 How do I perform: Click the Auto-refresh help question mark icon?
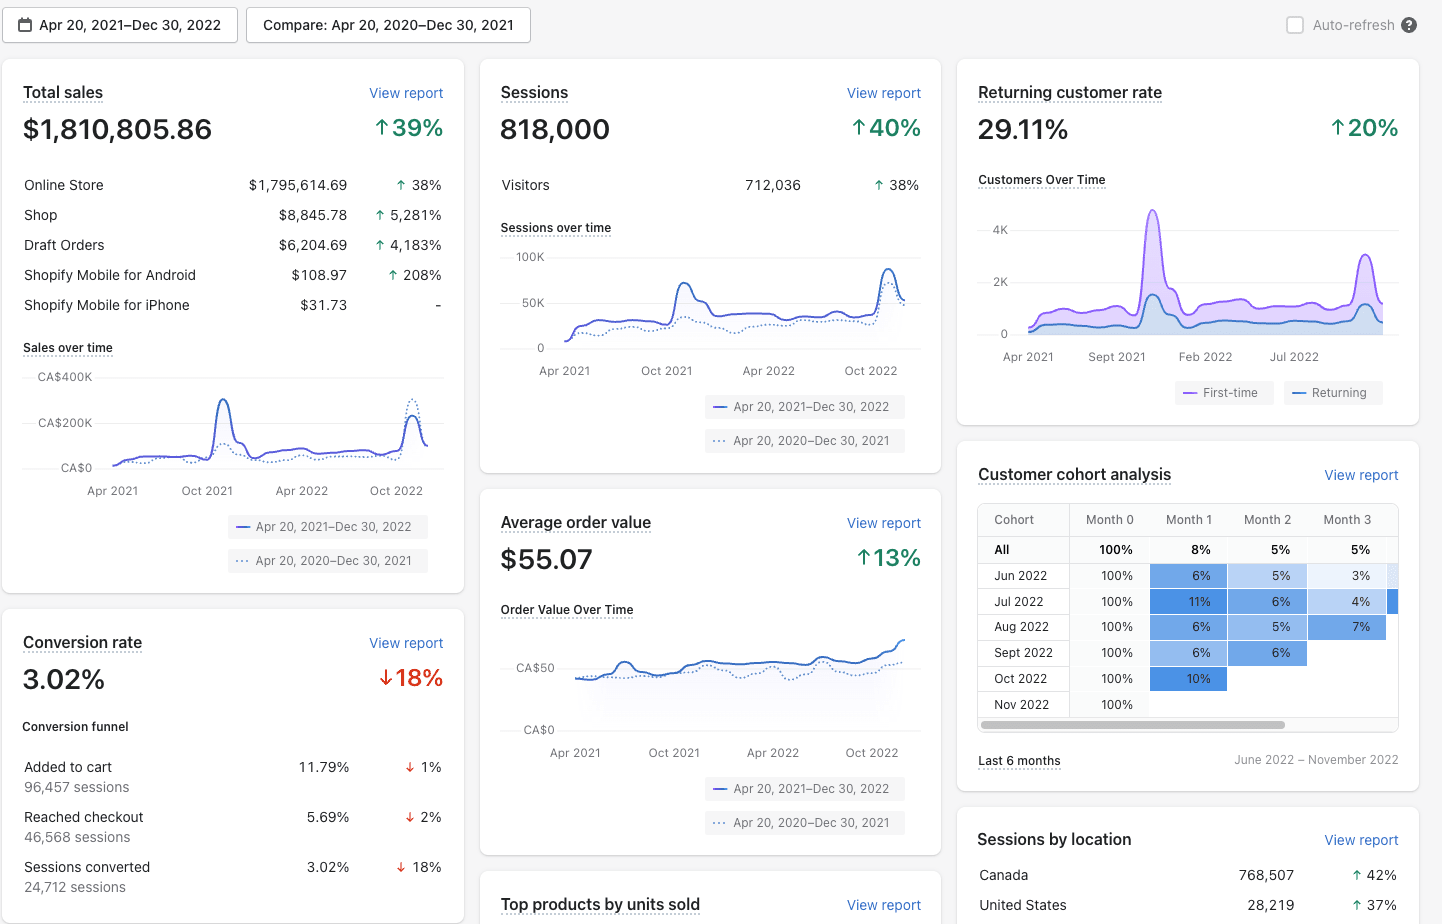(1409, 25)
